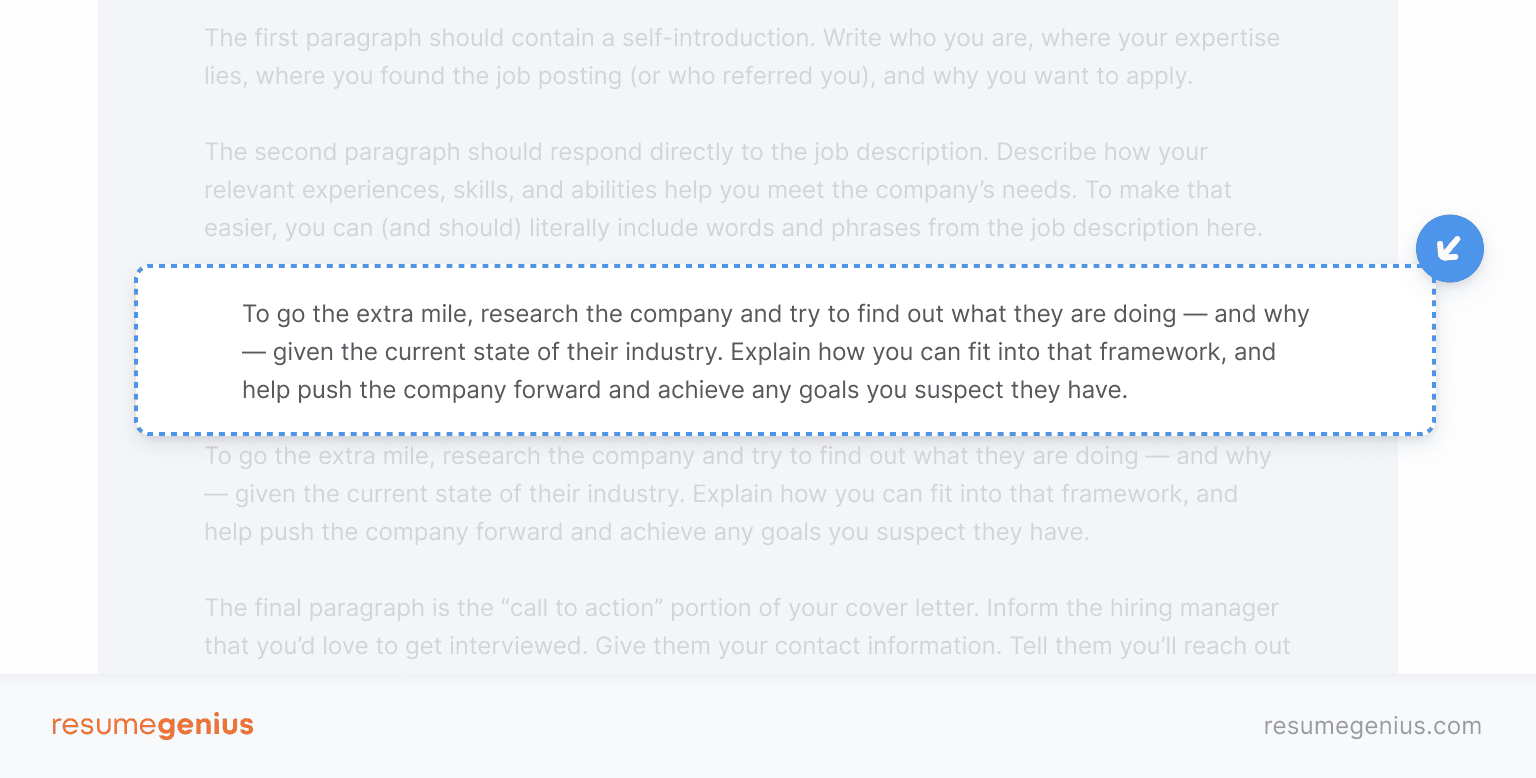Screen dimensions: 1536x778
Task: Select the highlighted dotted-border paragraph box
Action: point(785,350)
